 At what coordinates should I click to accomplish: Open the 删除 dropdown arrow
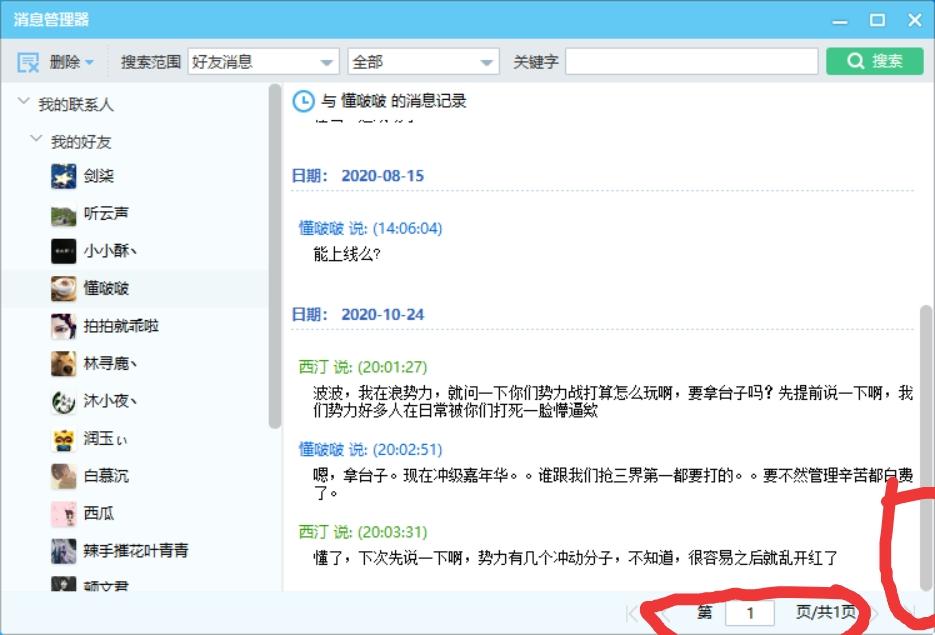click(89, 62)
